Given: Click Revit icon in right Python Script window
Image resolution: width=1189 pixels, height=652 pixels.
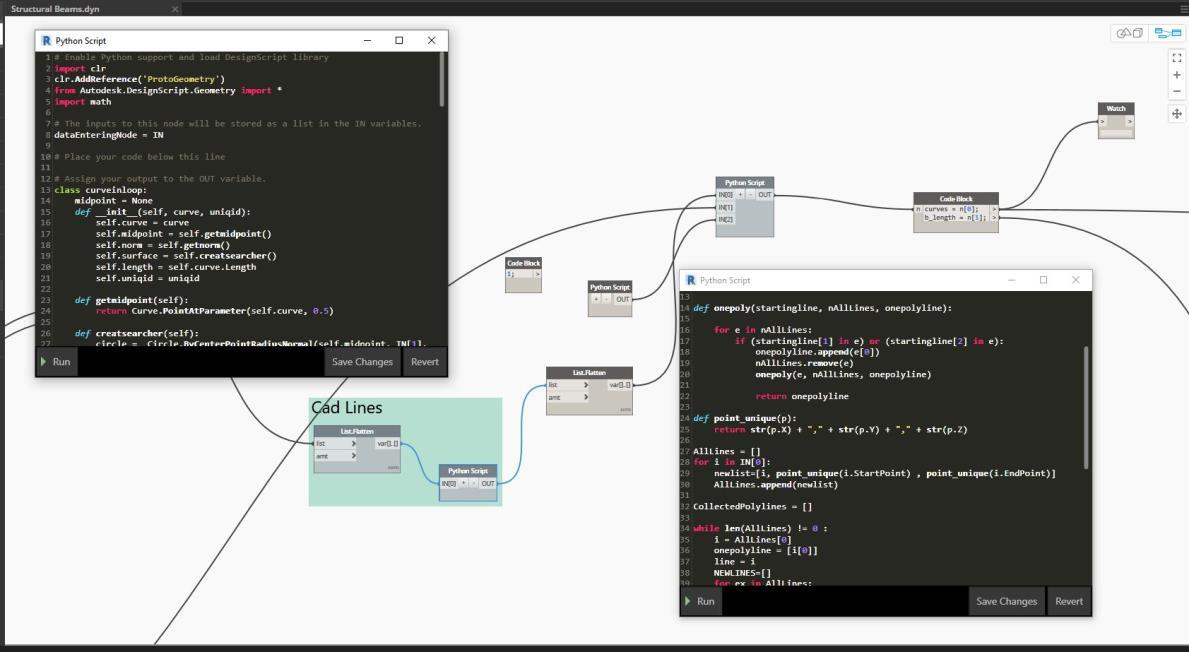Looking at the screenshot, I should 691,281.
